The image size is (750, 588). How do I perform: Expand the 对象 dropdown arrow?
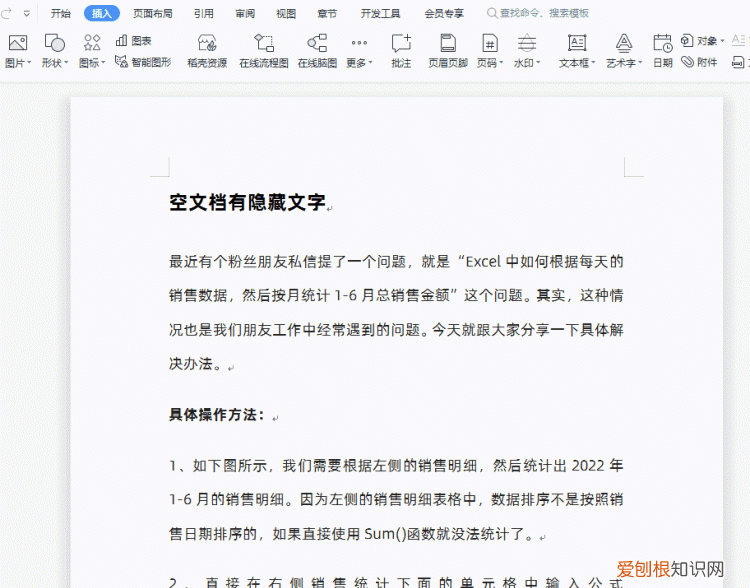click(x=722, y=41)
